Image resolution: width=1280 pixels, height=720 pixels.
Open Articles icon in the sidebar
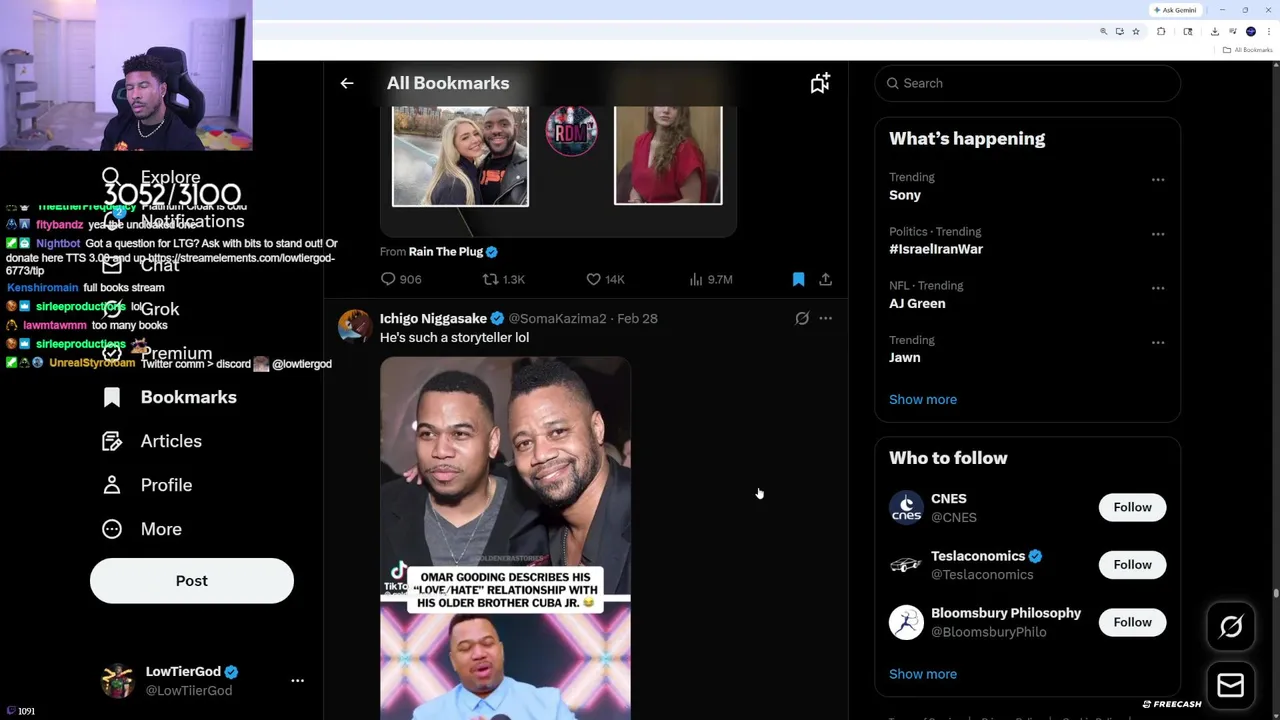[x=112, y=441]
